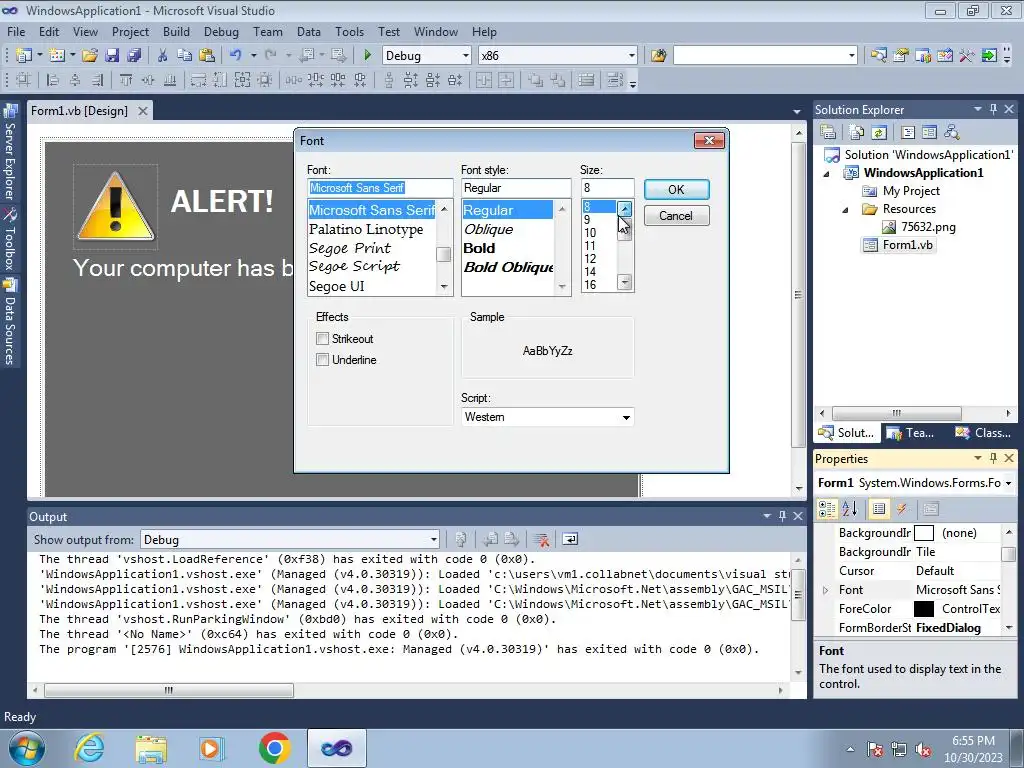
Task: Expand the Font property row in Properties
Action: [825, 590]
